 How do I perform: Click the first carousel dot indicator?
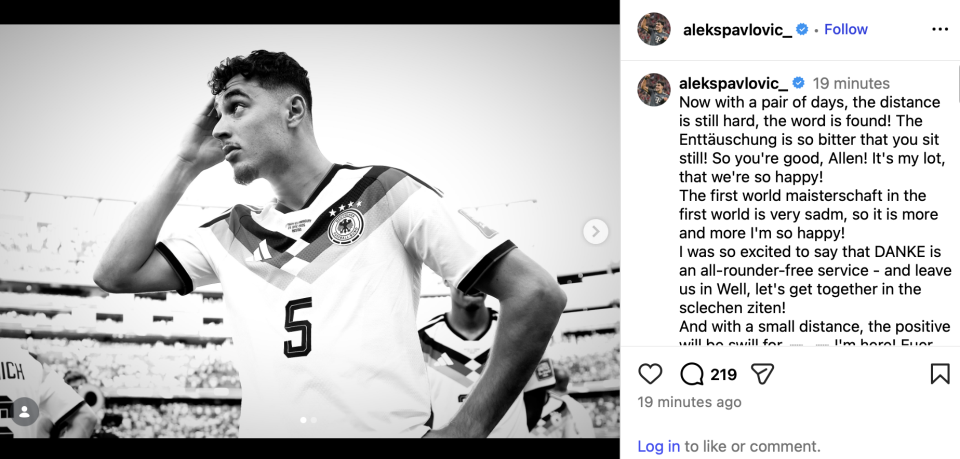coord(303,420)
